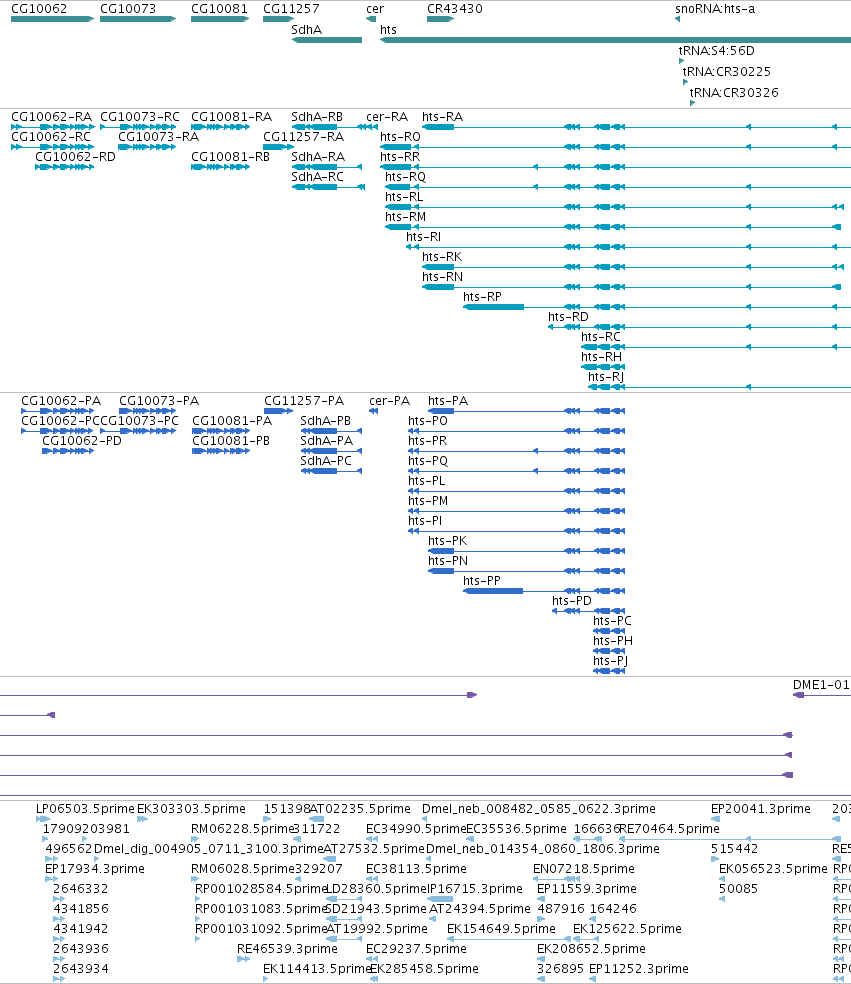This screenshot has height=984, width=851.
Task: Open the hts-RD transcript label
Action: 569,317
